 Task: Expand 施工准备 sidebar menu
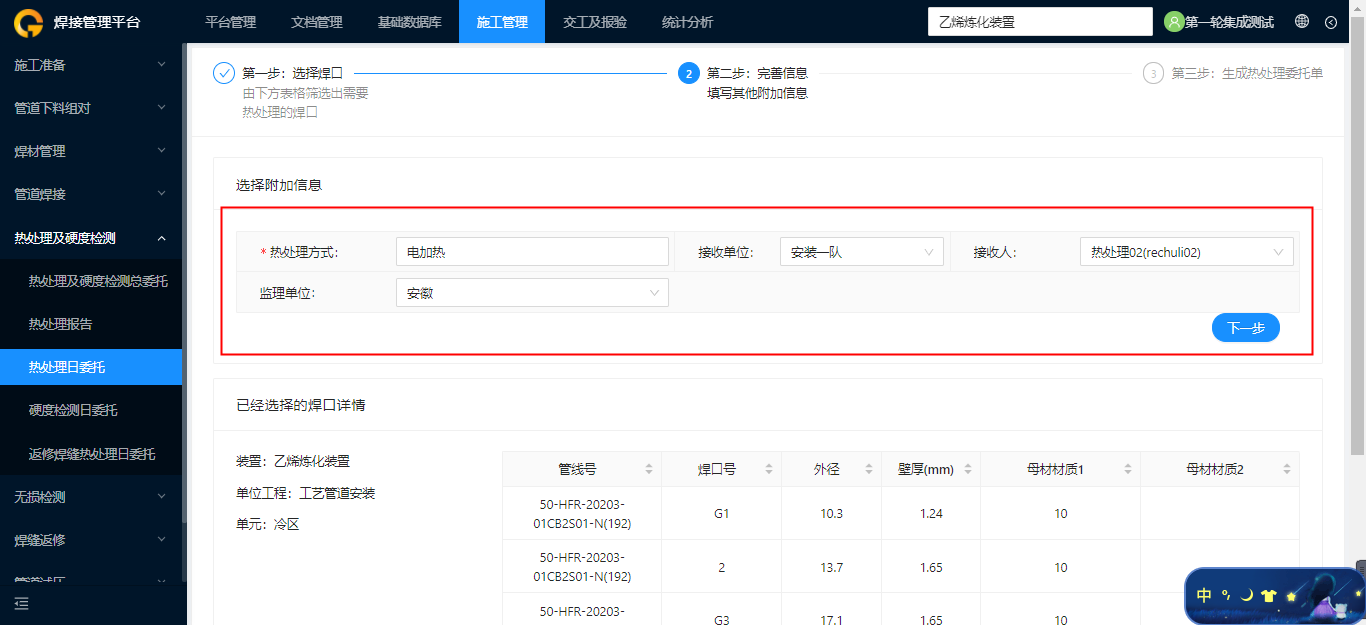coord(91,65)
